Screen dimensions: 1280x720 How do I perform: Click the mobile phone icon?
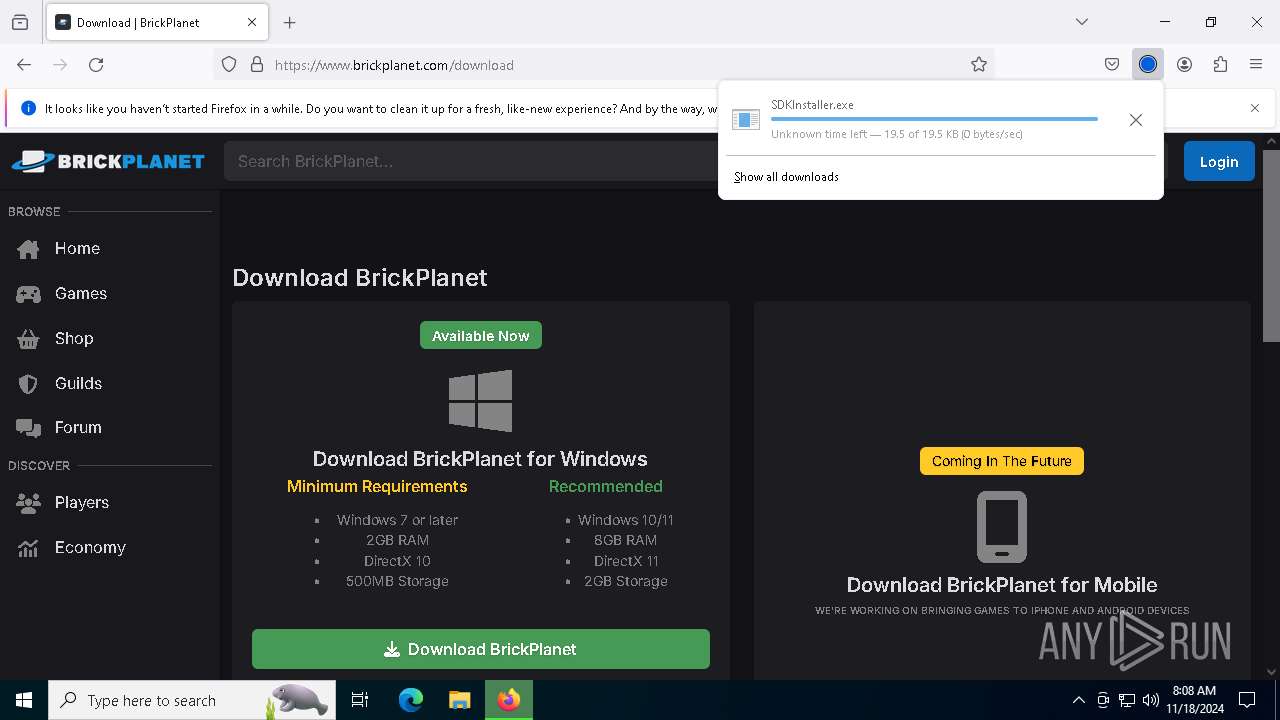coord(1002,527)
